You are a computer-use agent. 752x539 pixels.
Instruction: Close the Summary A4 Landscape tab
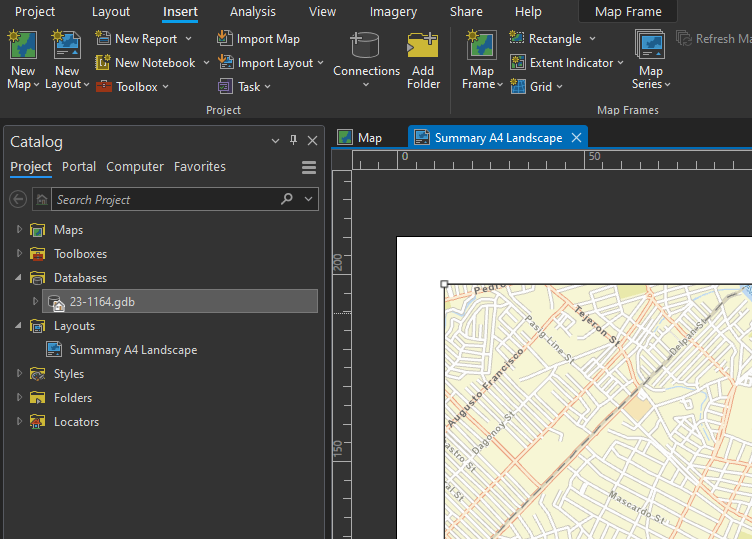pos(576,138)
